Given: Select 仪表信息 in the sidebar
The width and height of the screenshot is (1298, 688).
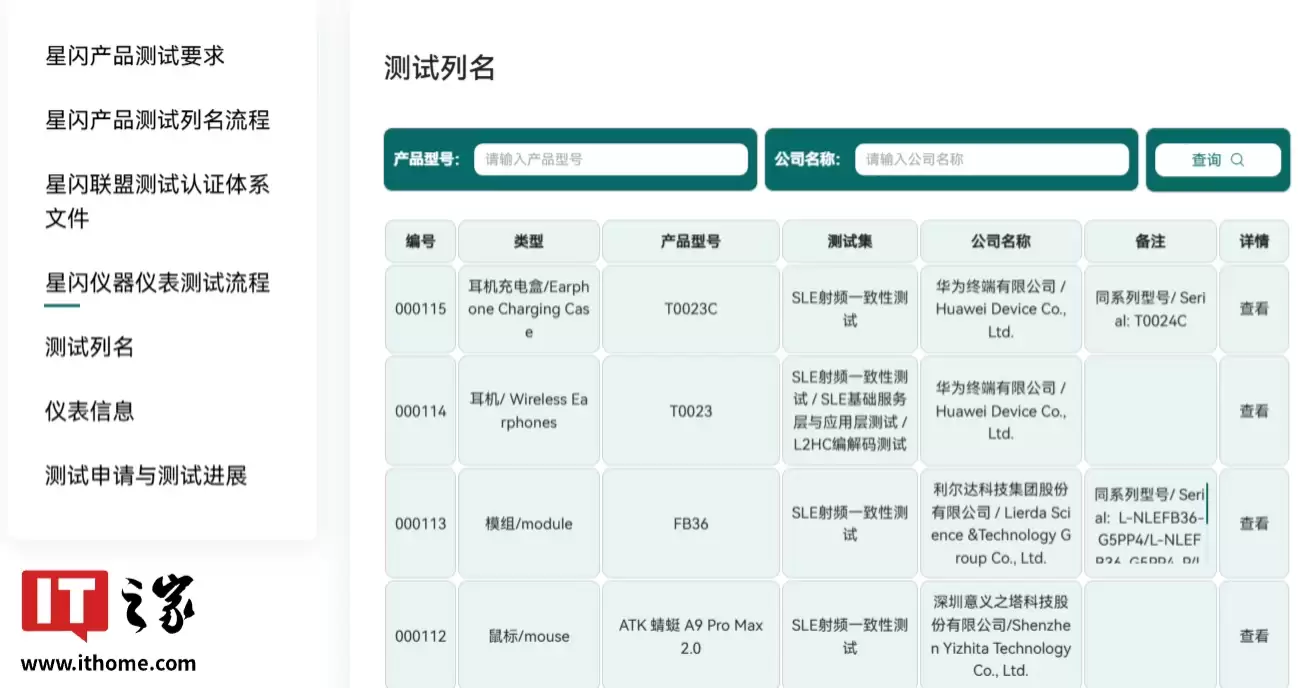Looking at the screenshot, I should point(90,410).
